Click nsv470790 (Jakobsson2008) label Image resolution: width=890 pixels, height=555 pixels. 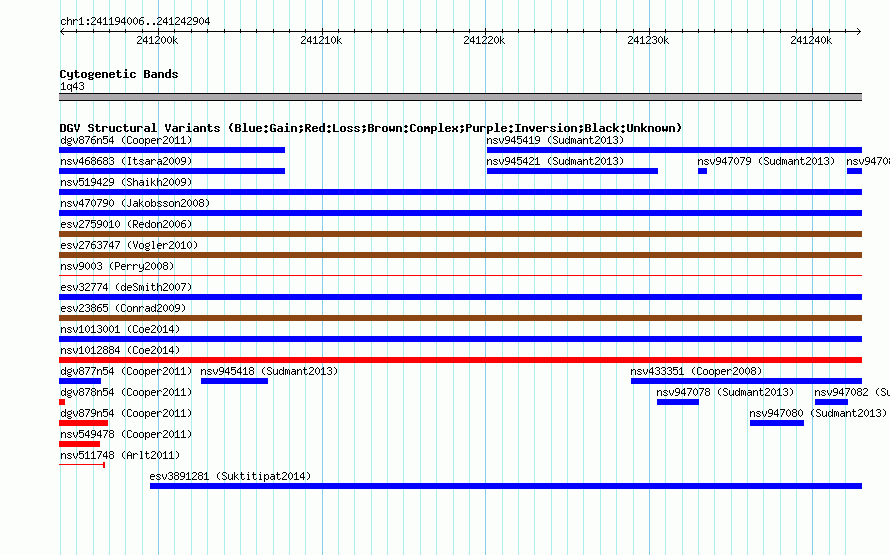click(x=135, y=203)
